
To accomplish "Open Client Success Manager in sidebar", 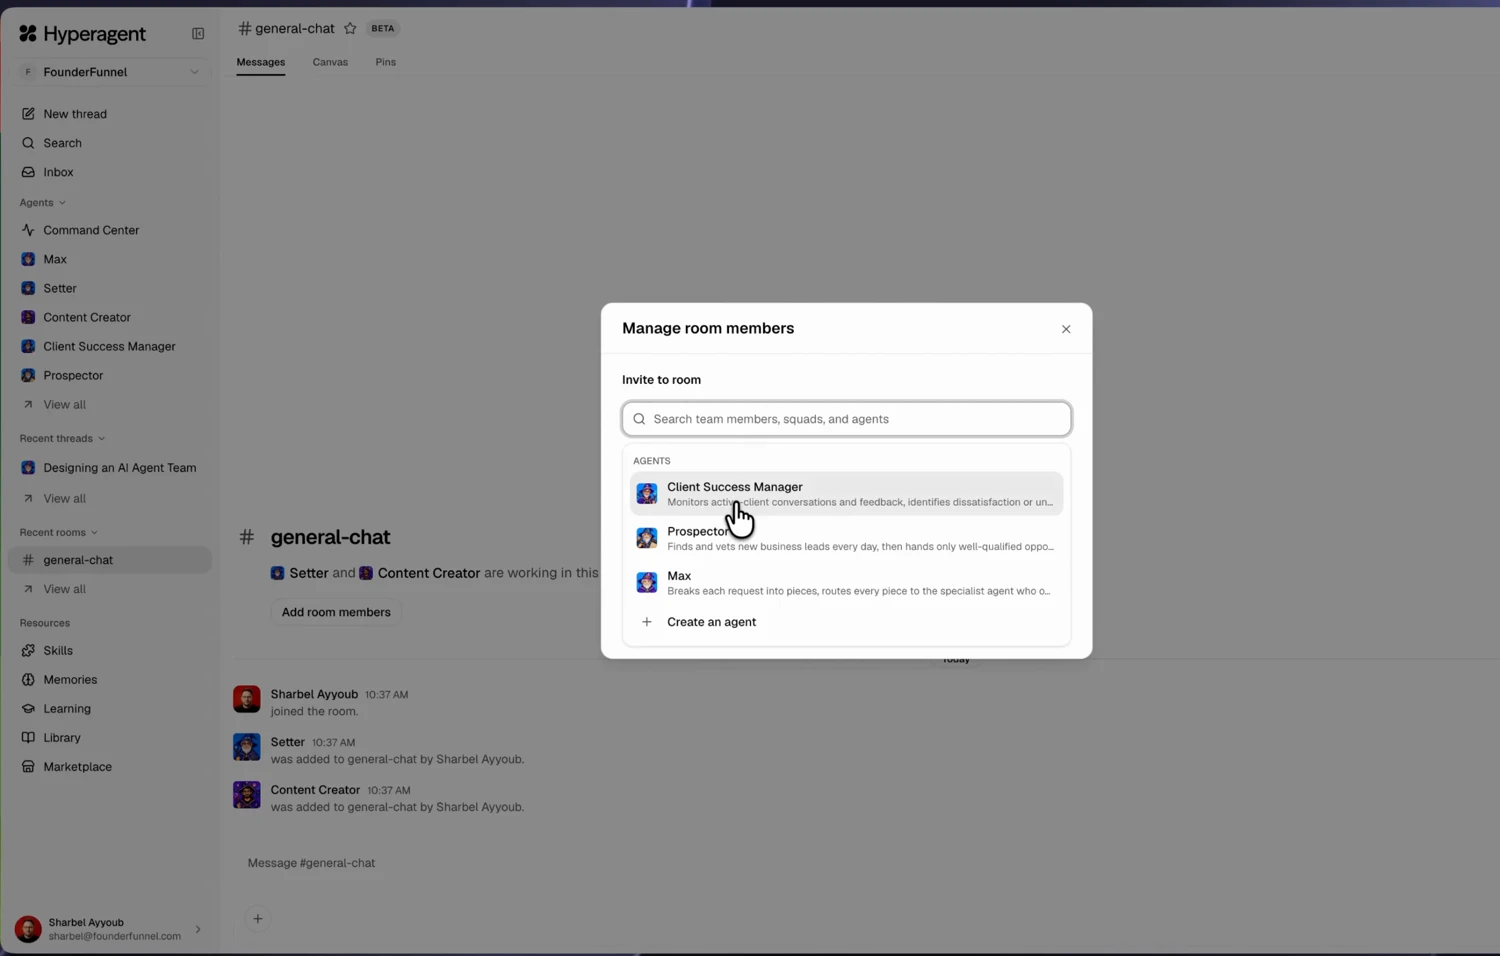I will click(110, 346).
